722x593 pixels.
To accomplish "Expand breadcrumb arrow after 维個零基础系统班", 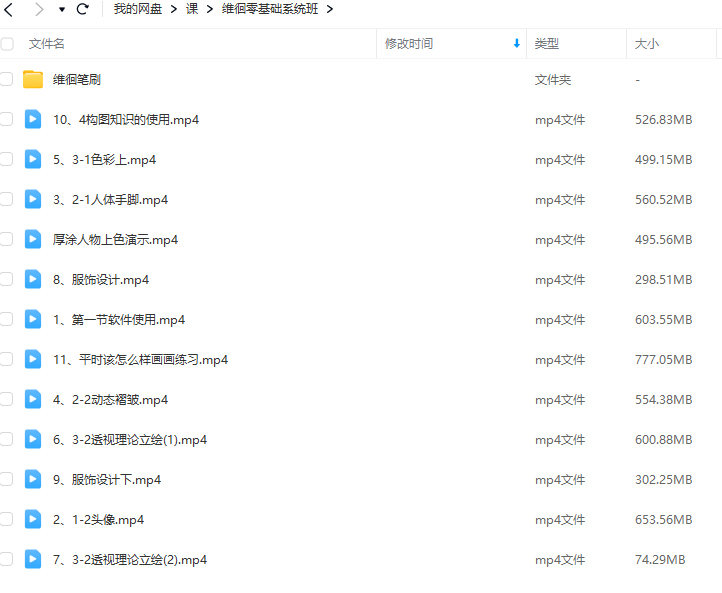I will [330, 9].
